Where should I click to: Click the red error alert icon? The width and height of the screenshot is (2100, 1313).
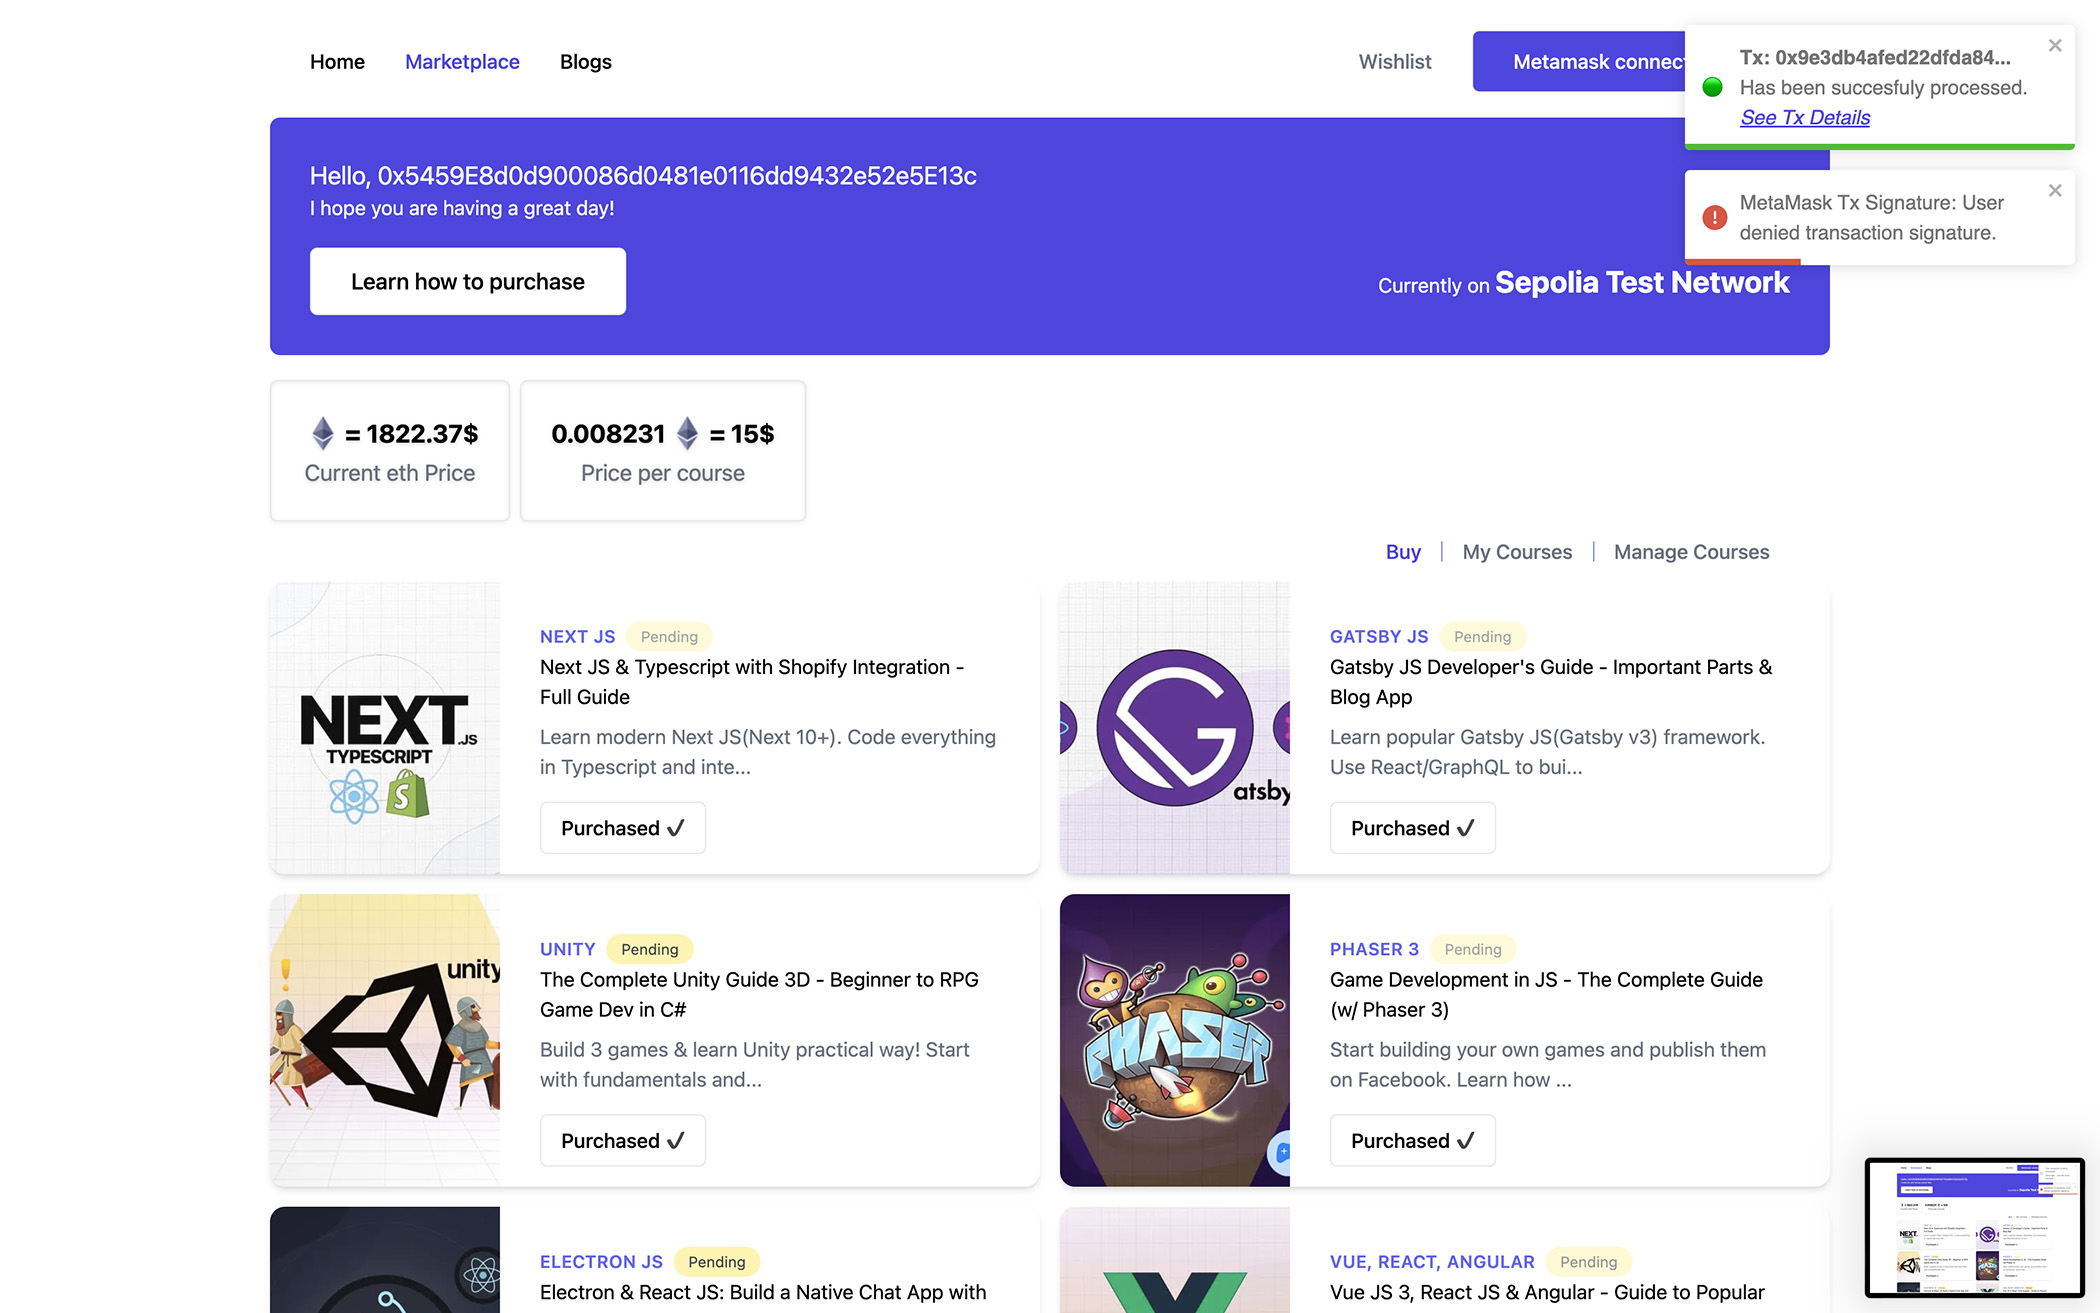point(1714,217)
